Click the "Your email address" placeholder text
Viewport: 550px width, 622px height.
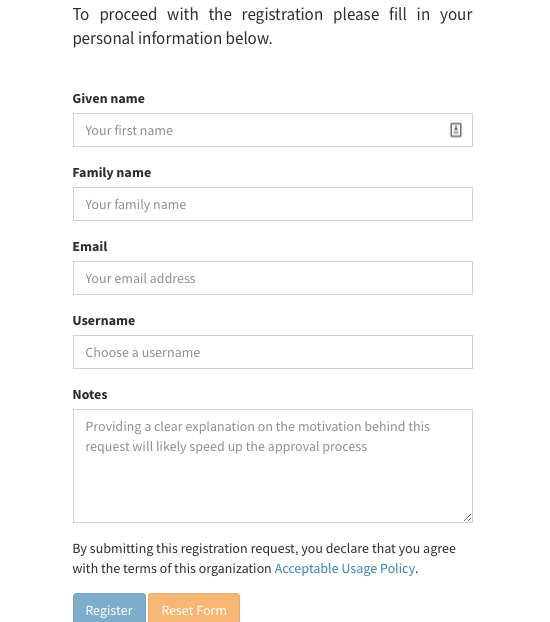(140, 278)
